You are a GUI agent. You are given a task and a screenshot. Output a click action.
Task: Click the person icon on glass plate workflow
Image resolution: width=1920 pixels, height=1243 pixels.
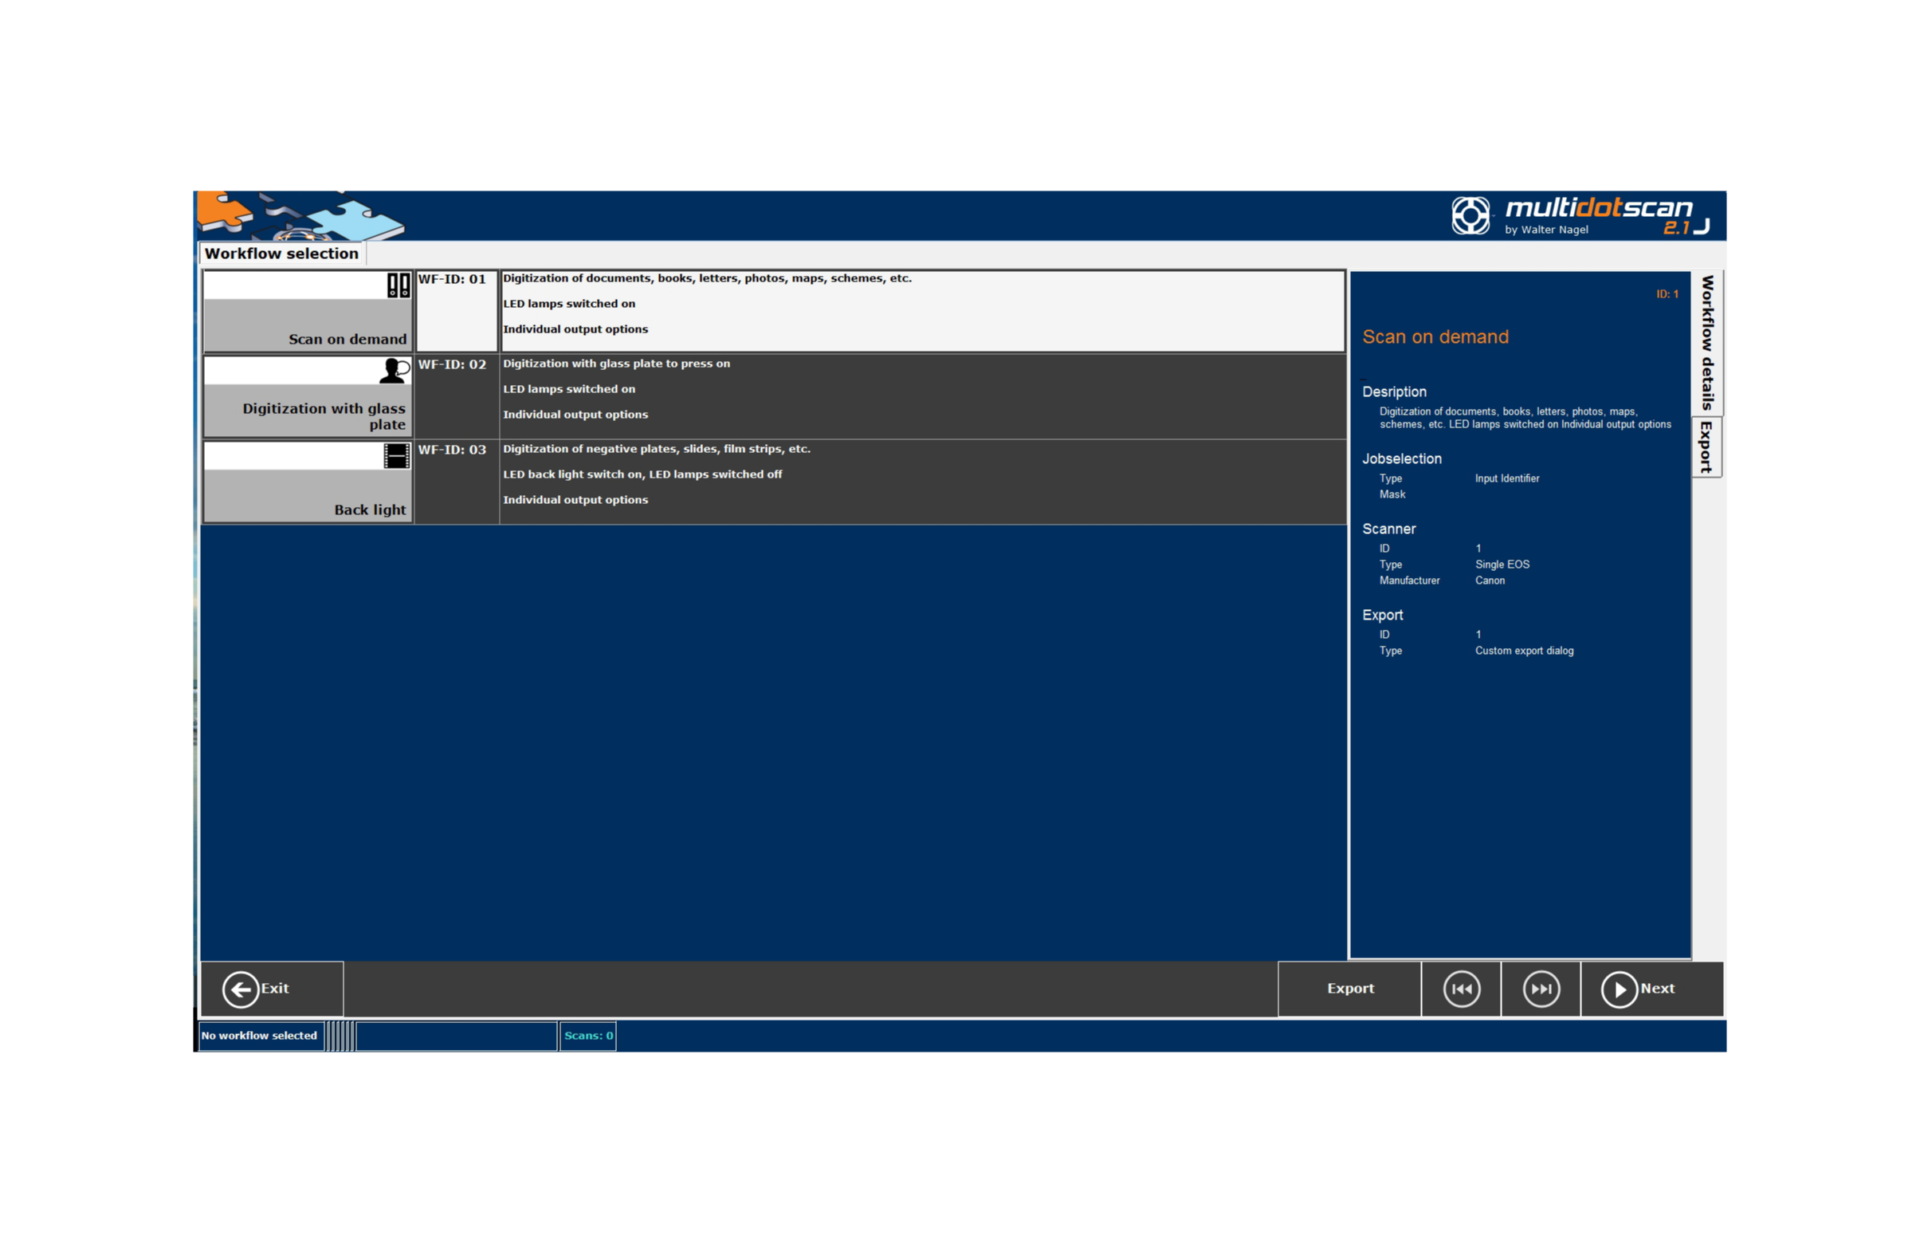click(394, 371)
